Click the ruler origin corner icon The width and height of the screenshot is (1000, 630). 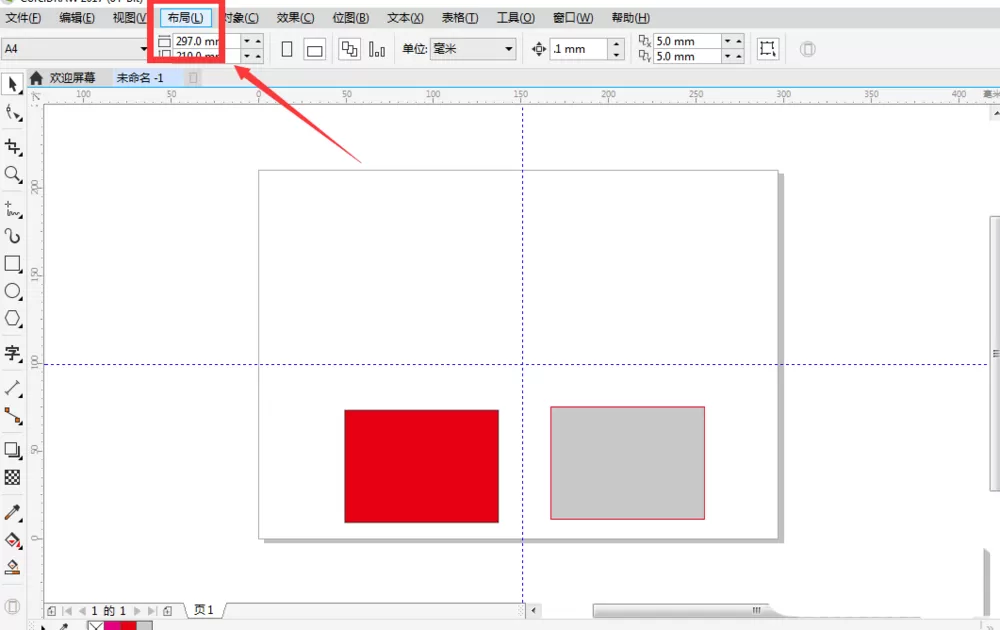[36, 96]
